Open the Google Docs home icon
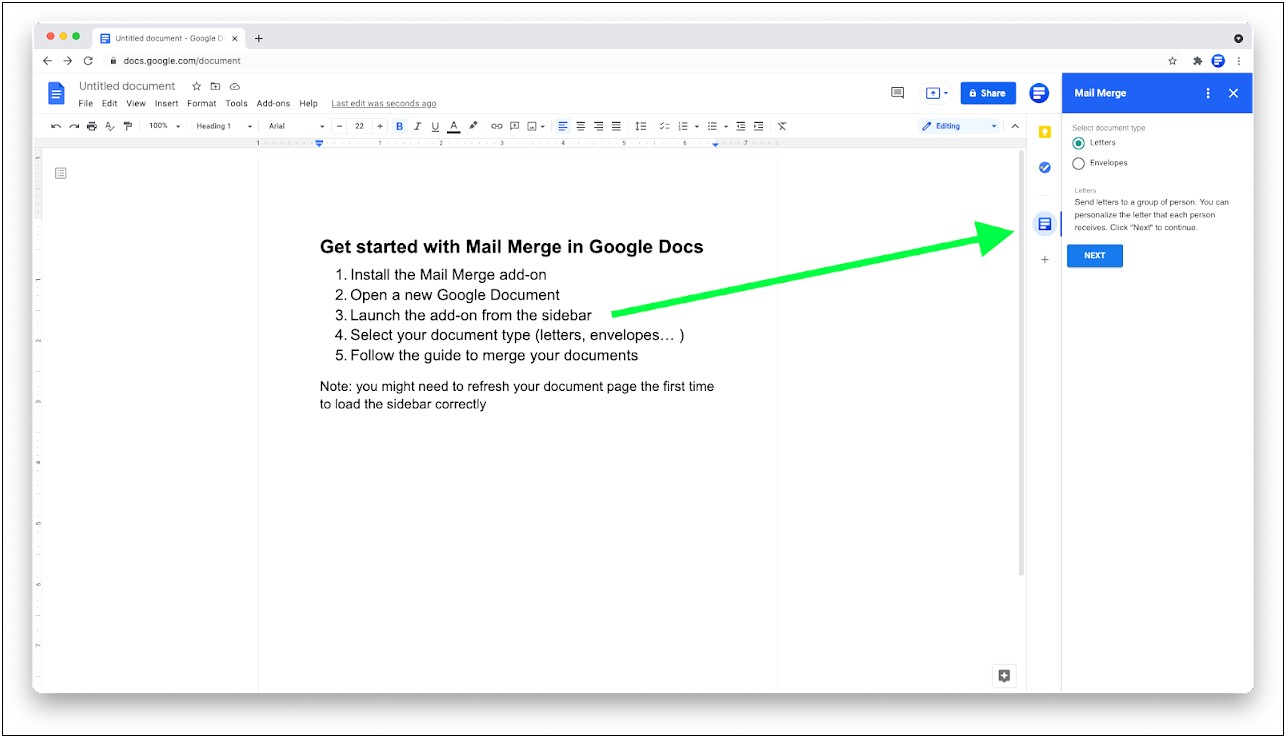This screenshot has height=738, width=1286. click(x=56, y=93)
